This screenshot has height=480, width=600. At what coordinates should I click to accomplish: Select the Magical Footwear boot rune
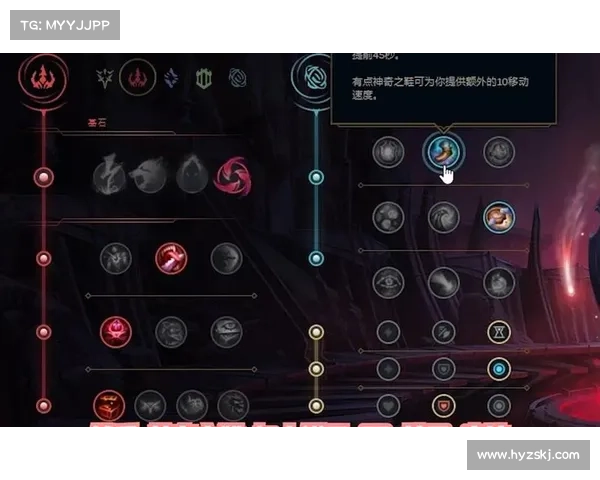443,152
